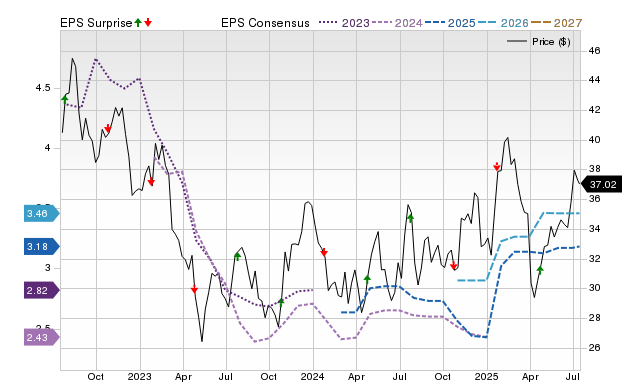Click the 2025 label on the time axis
This screenshot has height=382, width=640.
[486, 376]
